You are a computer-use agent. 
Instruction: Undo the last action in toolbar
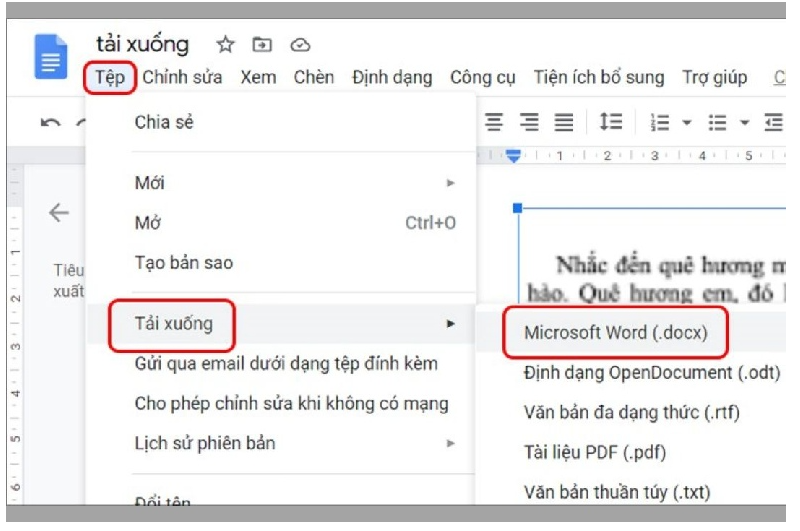(50, 122)
